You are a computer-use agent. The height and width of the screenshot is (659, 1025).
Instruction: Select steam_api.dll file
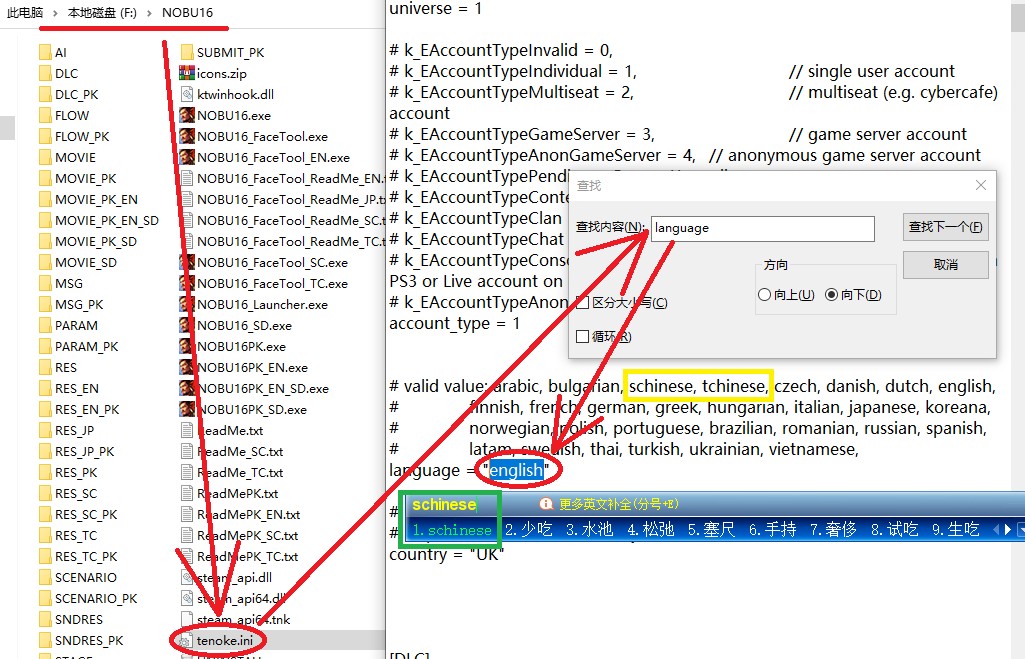click(226, 577)
